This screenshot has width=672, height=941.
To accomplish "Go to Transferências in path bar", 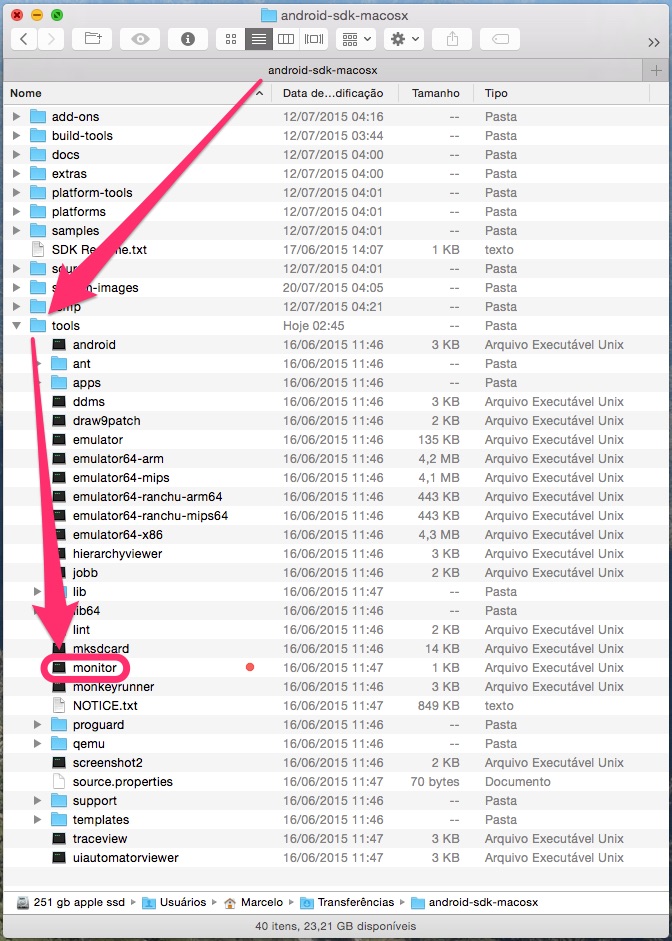I will pos(347,902).
